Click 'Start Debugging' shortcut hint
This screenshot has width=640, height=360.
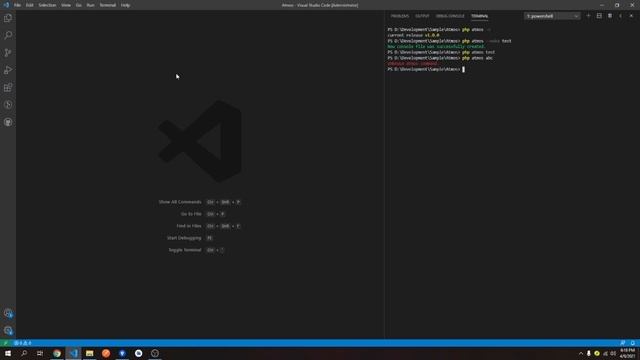pos(190,238)
